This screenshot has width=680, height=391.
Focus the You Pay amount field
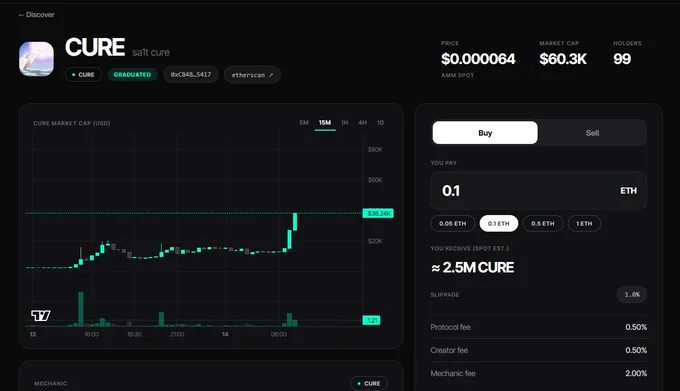click(539, 191)
